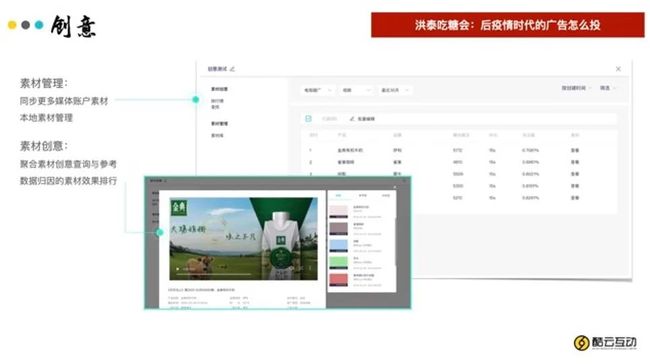Close the material management dialog with the X

point(618,69)
